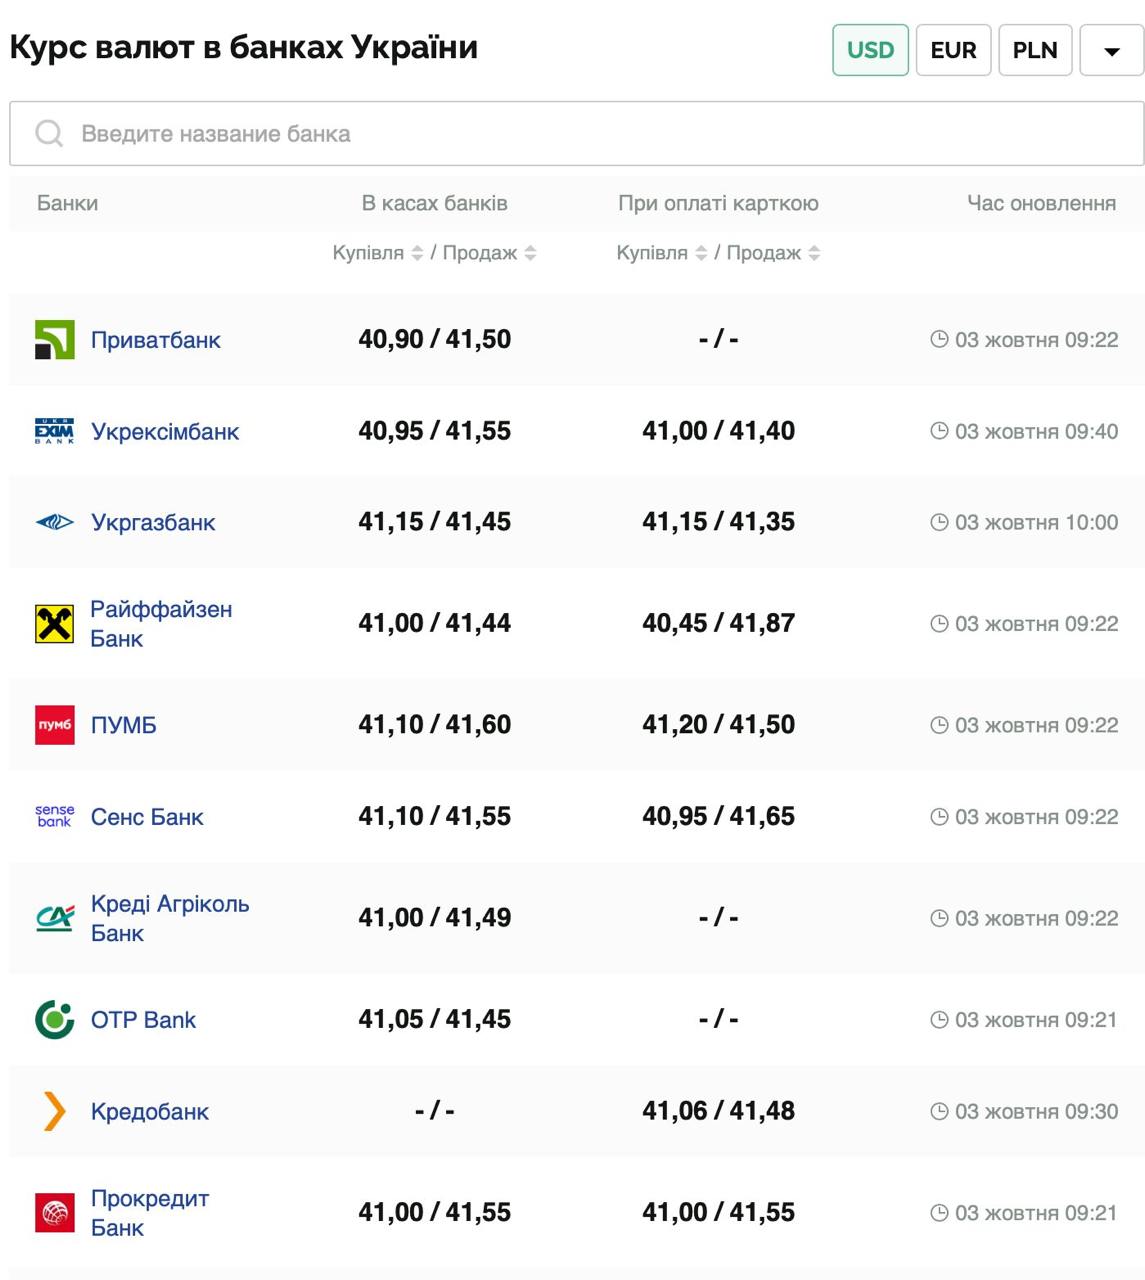Switch to the PLN currency tab
Screen dimensions: 1145x1280
click(x=1035, y=50)
